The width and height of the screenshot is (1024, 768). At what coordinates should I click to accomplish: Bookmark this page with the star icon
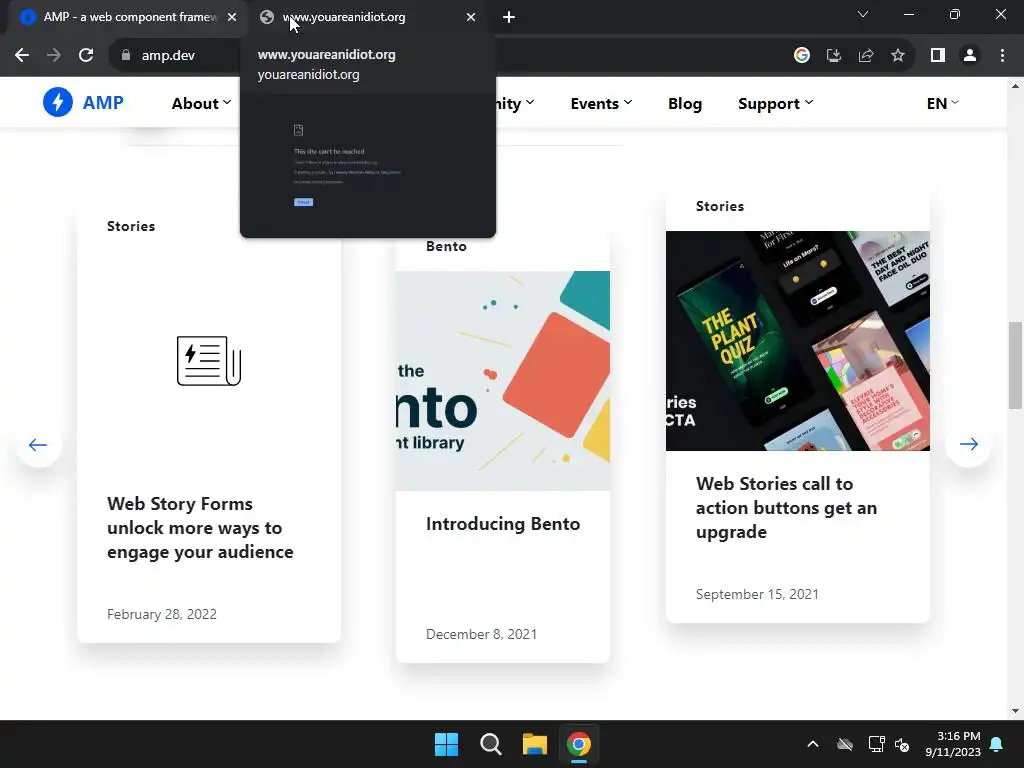[898, 56]
